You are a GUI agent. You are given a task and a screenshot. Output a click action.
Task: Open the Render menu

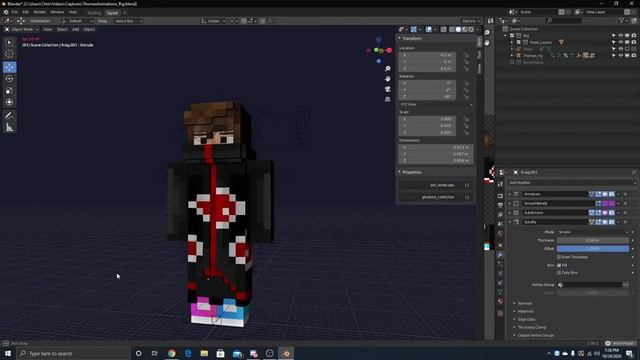point(40,12)
